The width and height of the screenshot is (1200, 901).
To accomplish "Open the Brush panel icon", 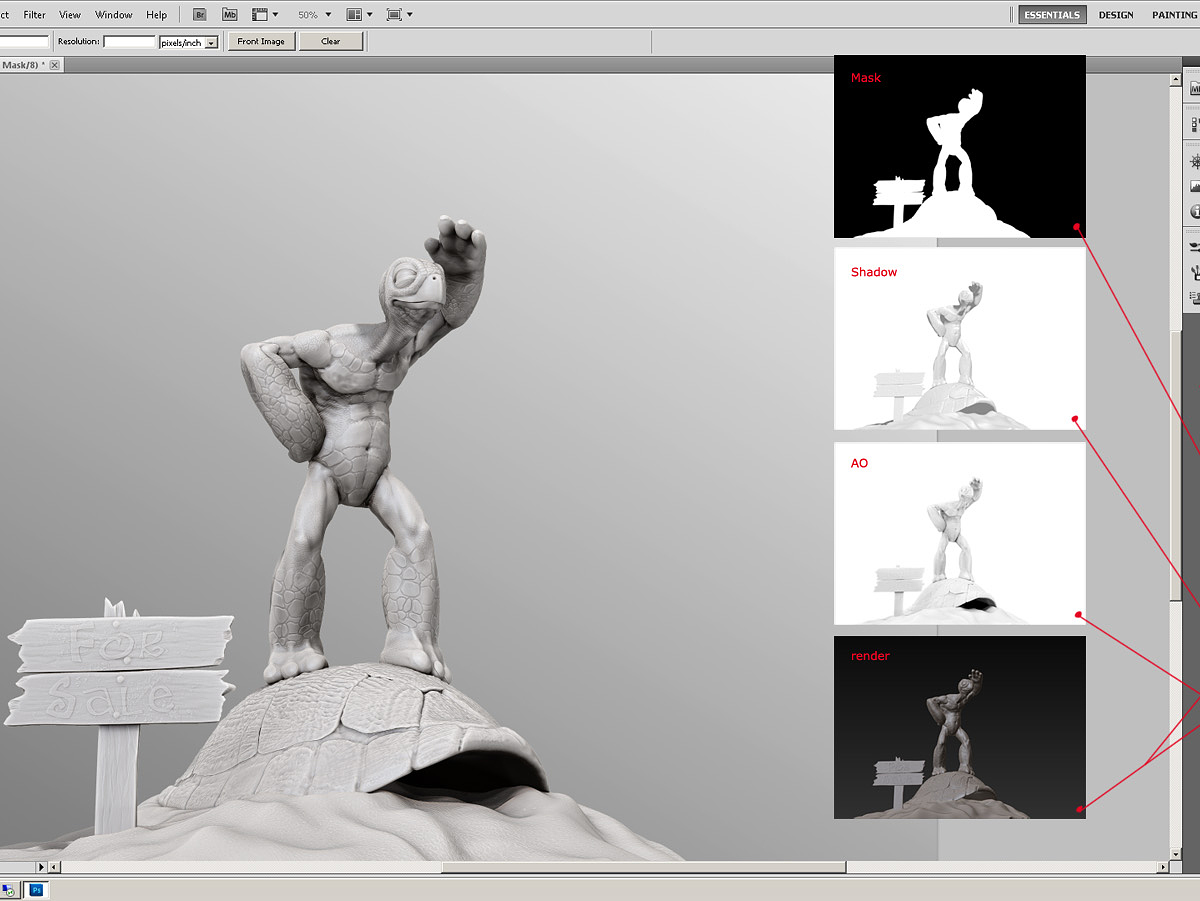I will tap(1194, 246).
